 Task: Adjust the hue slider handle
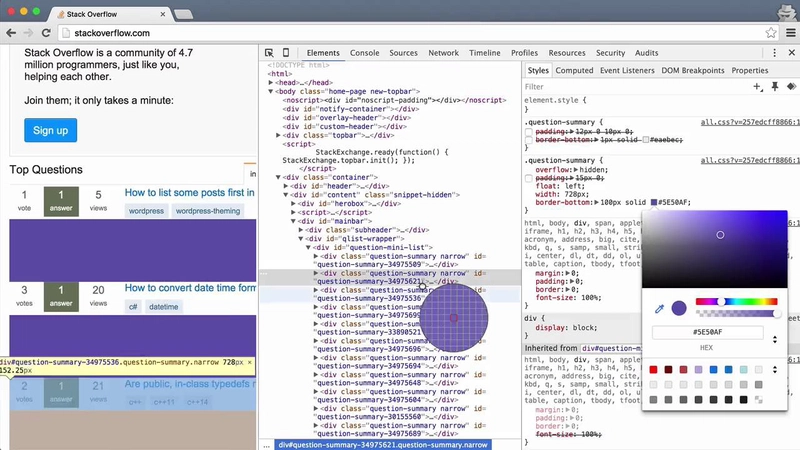721,302
